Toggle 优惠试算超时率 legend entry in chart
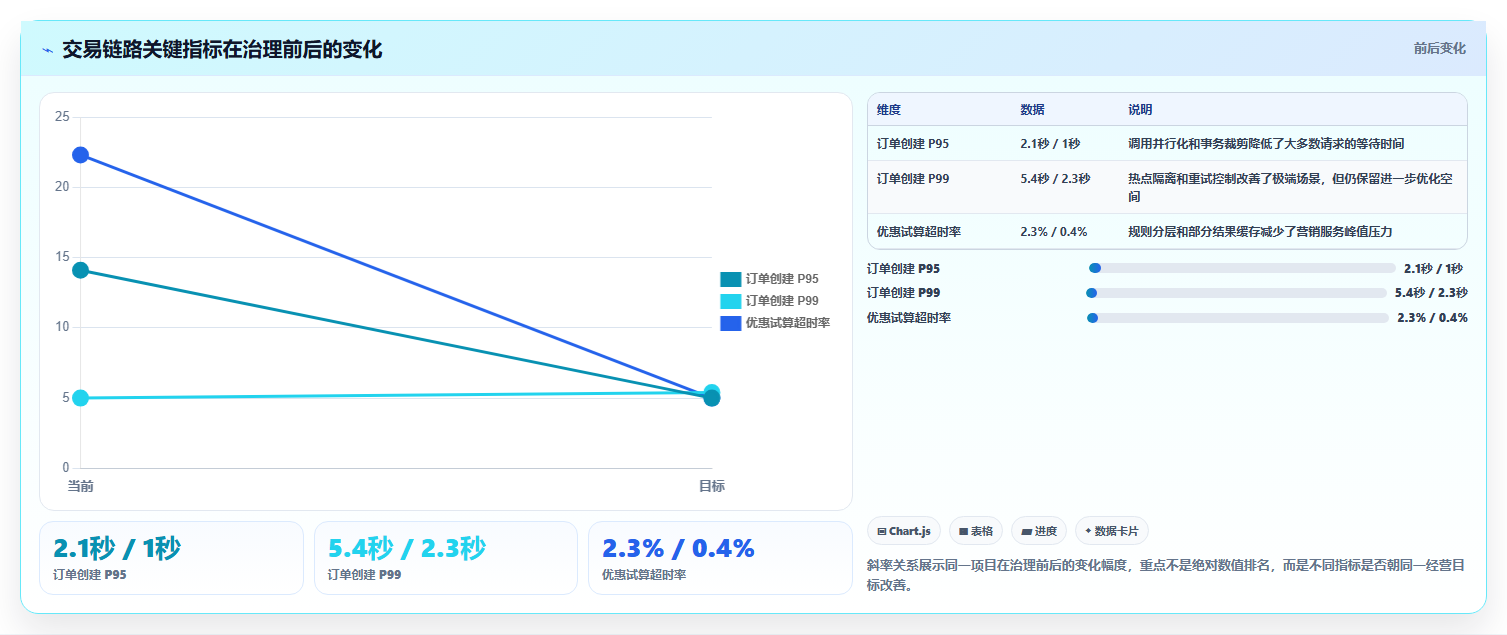1507x635 pixels. click(x=775, y=323)
